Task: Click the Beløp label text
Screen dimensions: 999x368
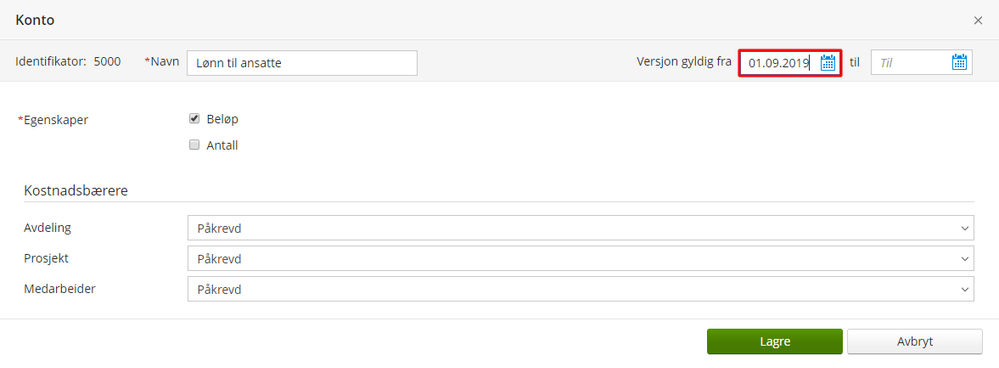Action: click(x=223, y=119)
